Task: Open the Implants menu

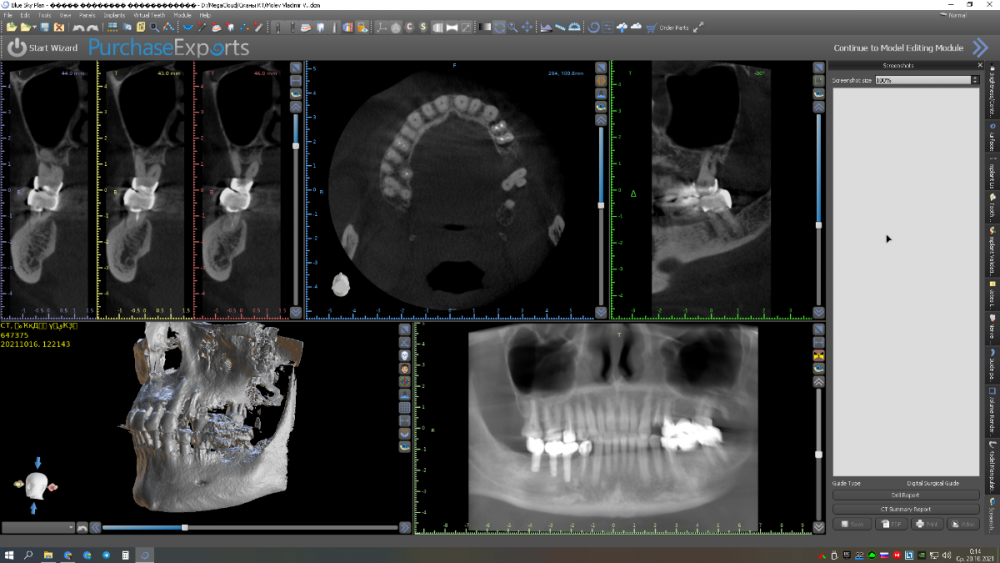Action: [x=114, y=16]
